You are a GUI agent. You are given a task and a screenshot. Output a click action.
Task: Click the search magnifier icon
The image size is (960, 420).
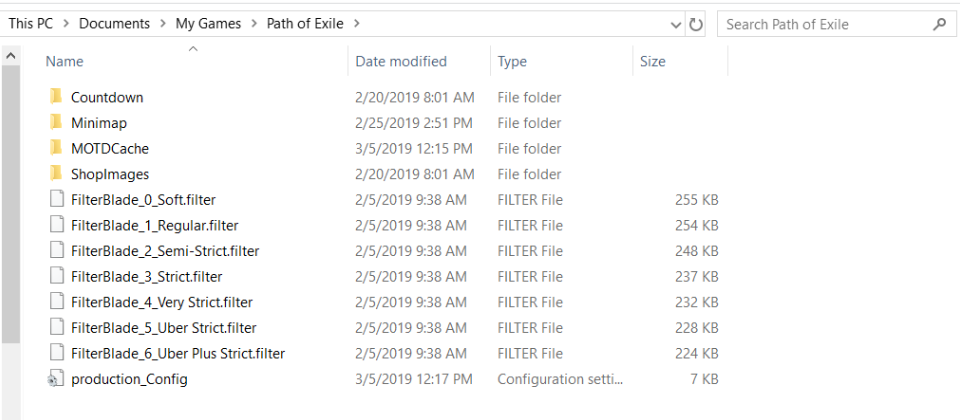[x=939, y=24]
